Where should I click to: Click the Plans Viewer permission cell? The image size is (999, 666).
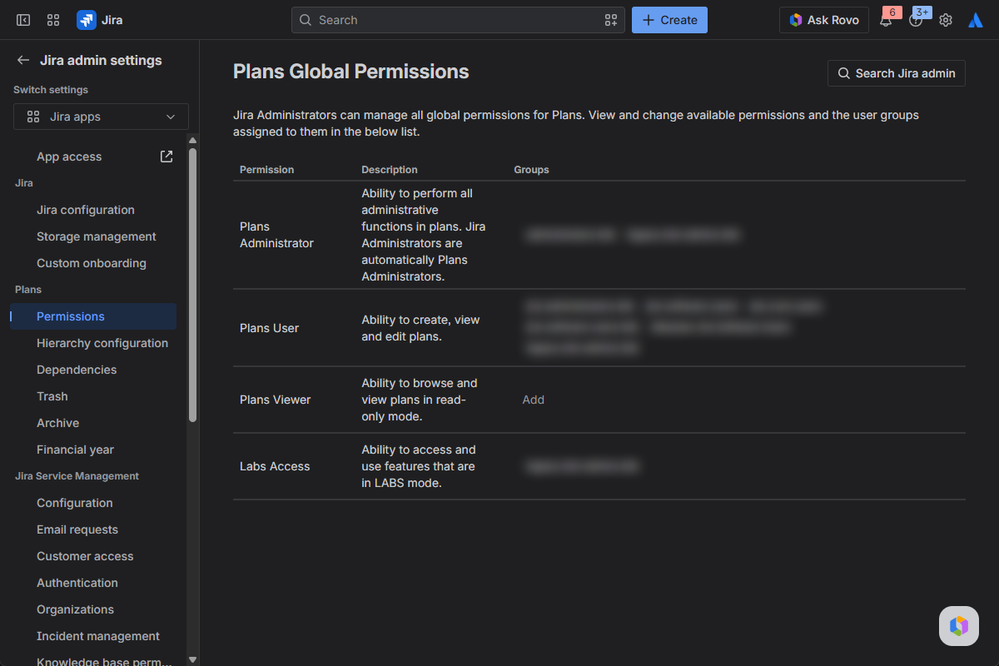coord(275,400)
